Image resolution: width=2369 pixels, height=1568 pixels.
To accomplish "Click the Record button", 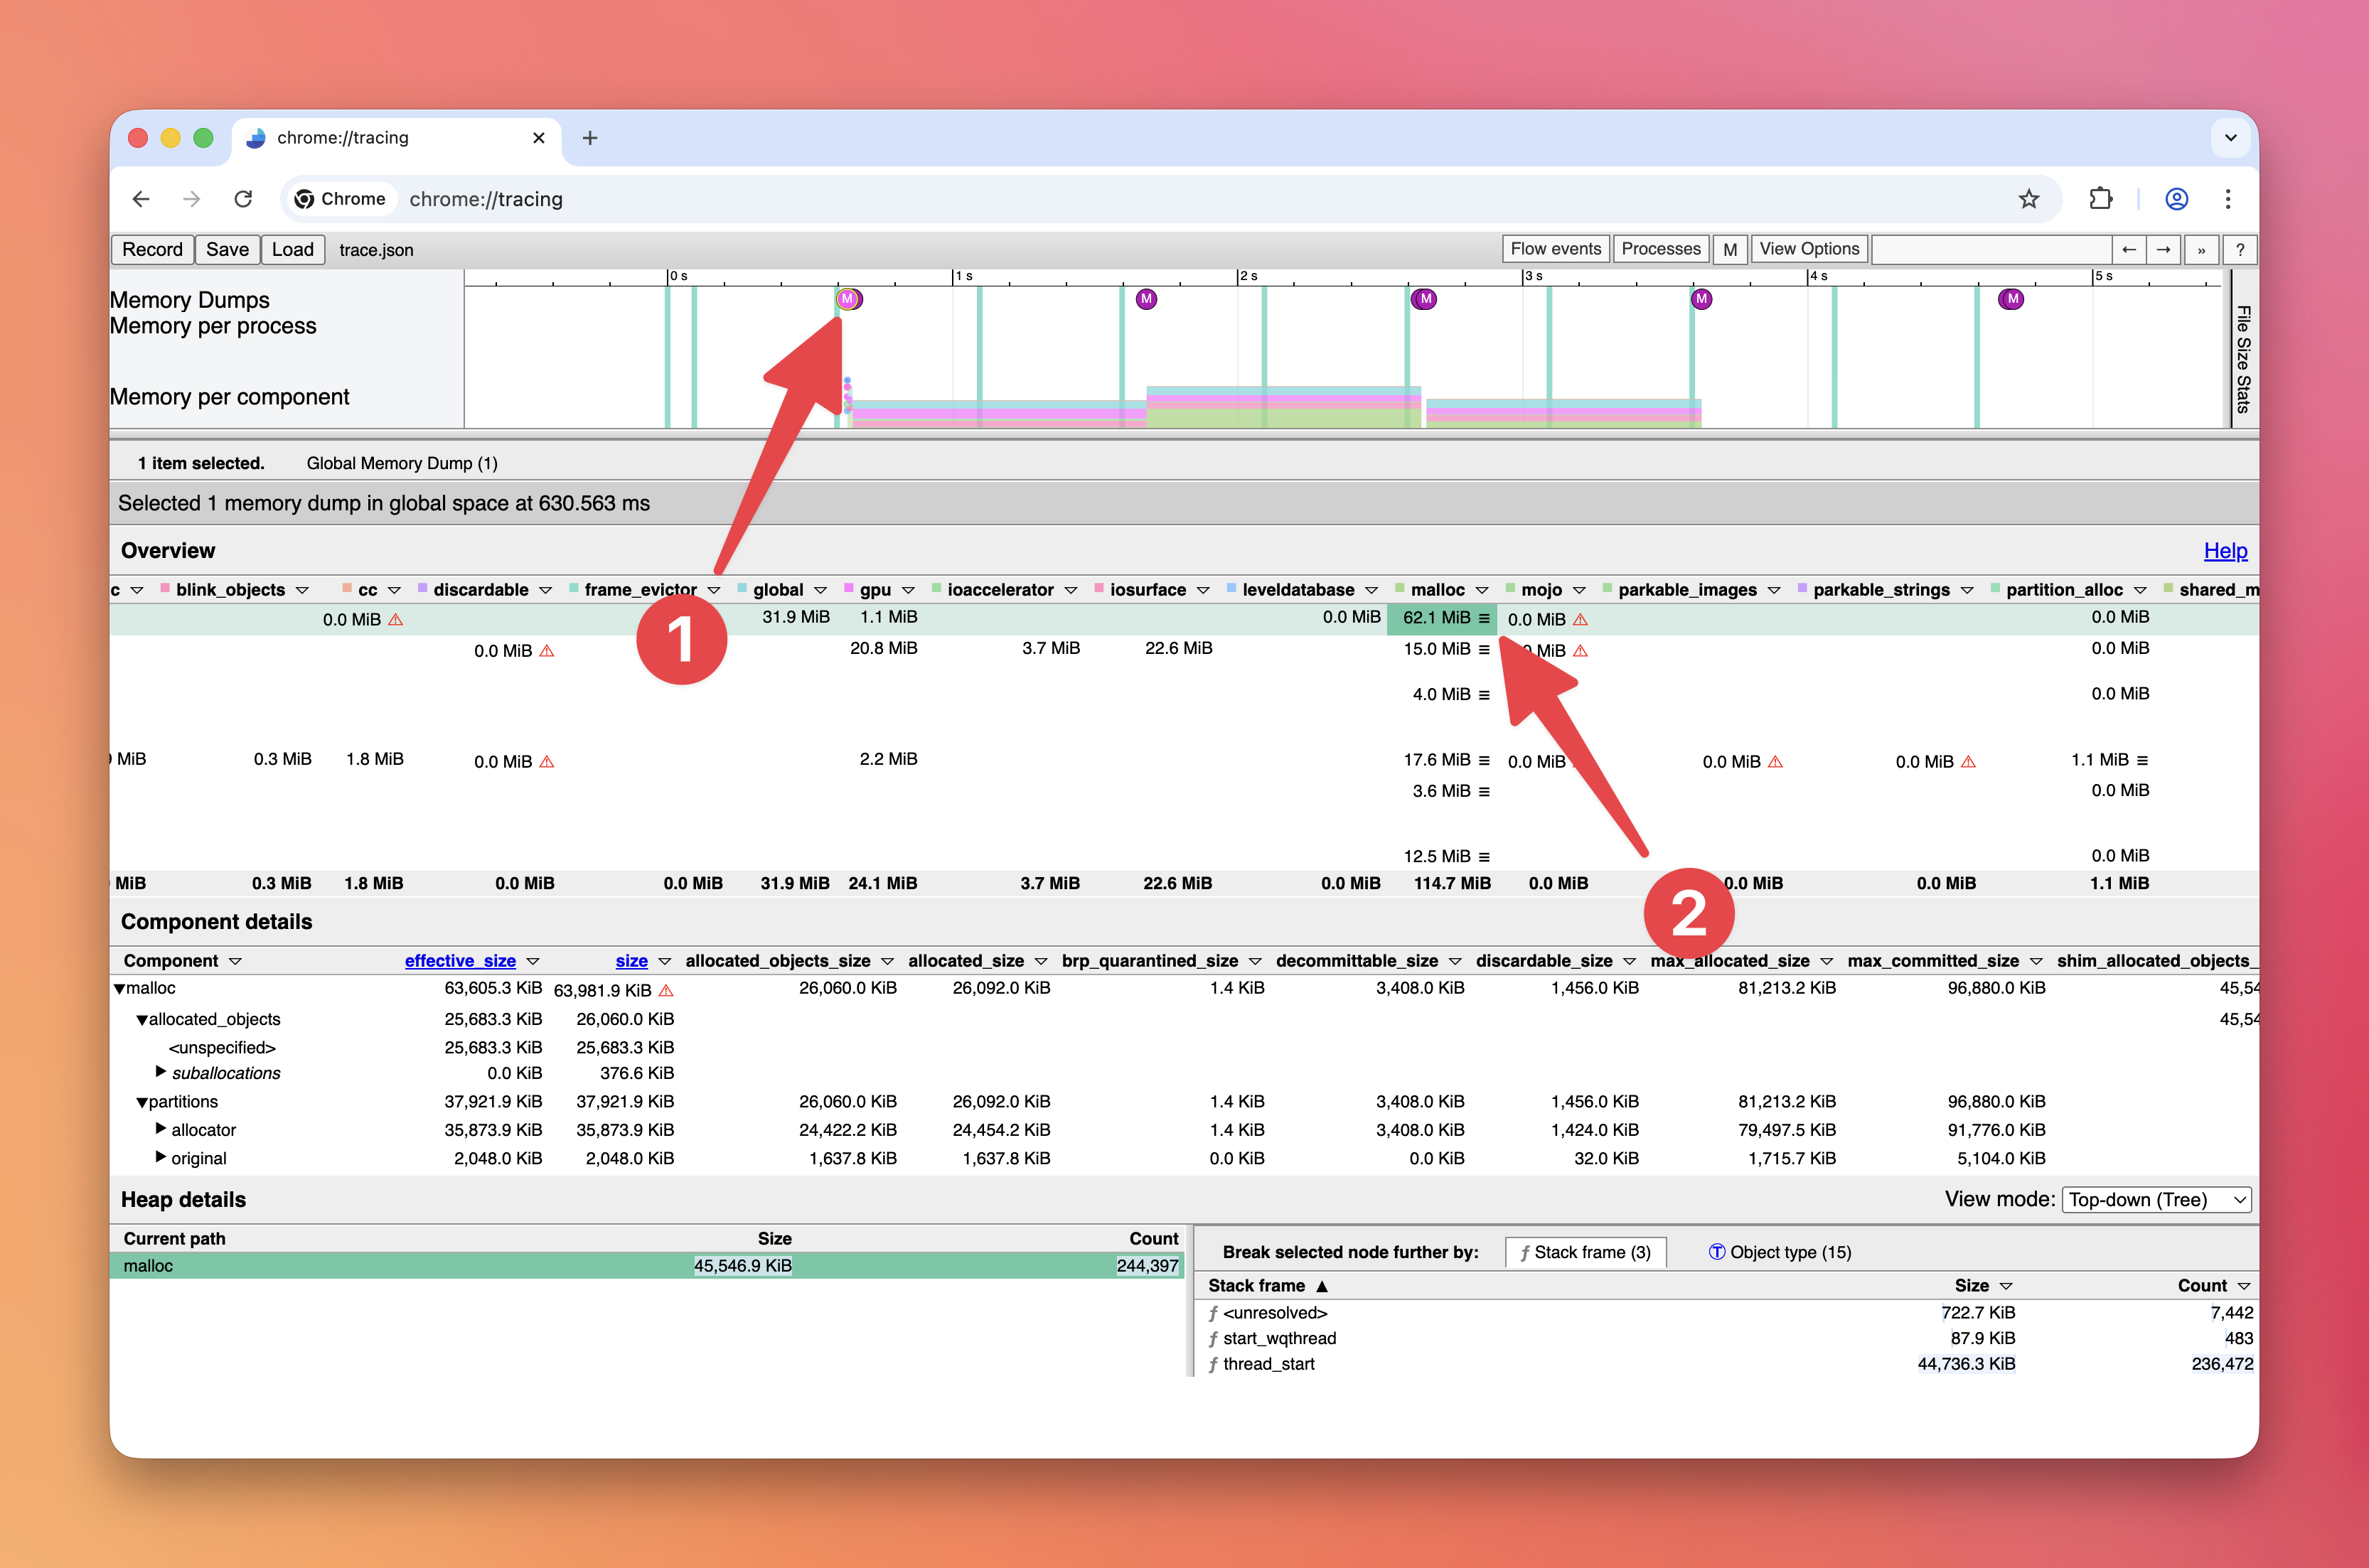I will [x=152, y=249].
